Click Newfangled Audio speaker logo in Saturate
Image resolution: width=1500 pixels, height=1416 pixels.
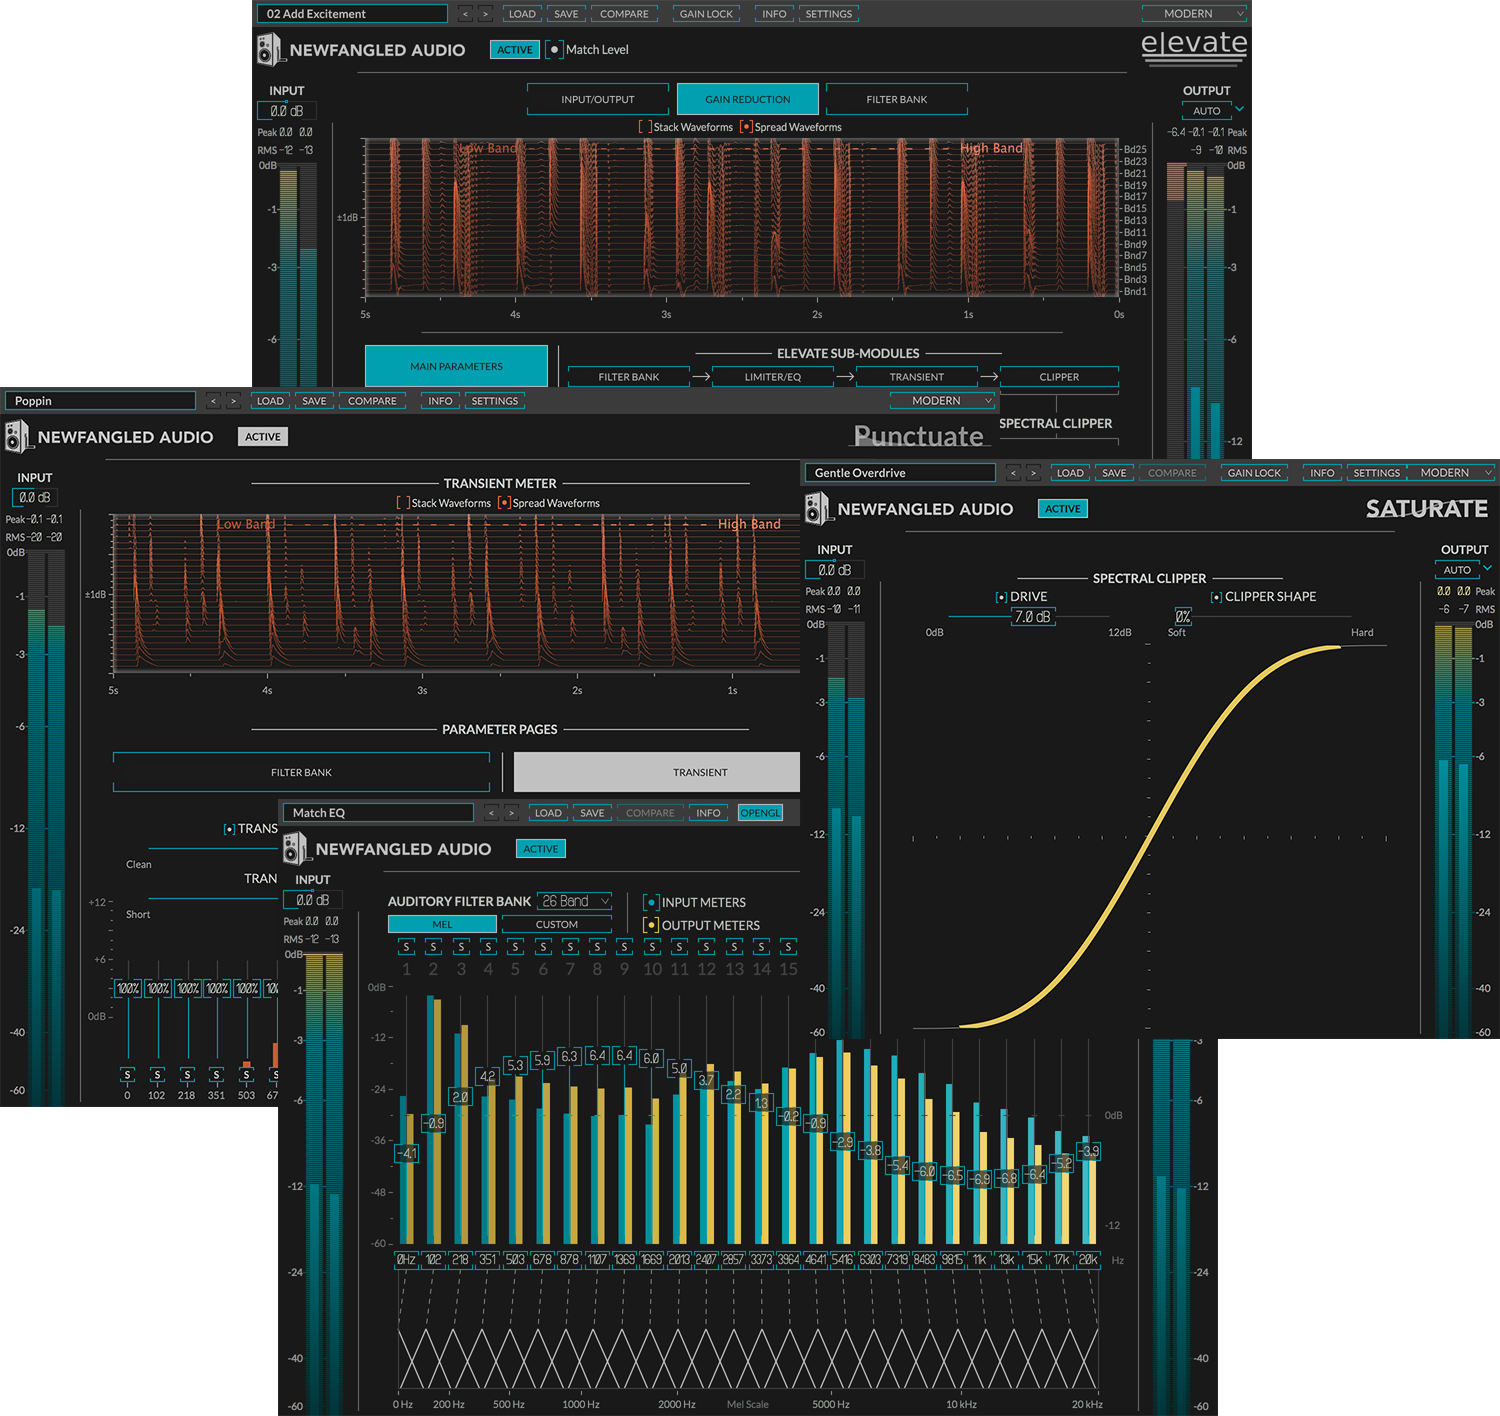(x=817, y=508)
